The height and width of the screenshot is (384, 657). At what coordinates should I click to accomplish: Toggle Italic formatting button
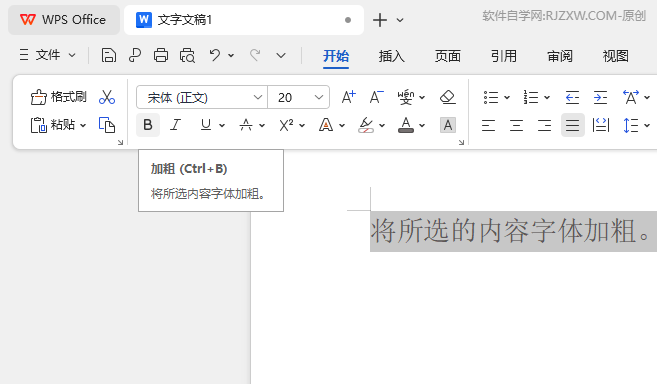[x=176, y=125]
